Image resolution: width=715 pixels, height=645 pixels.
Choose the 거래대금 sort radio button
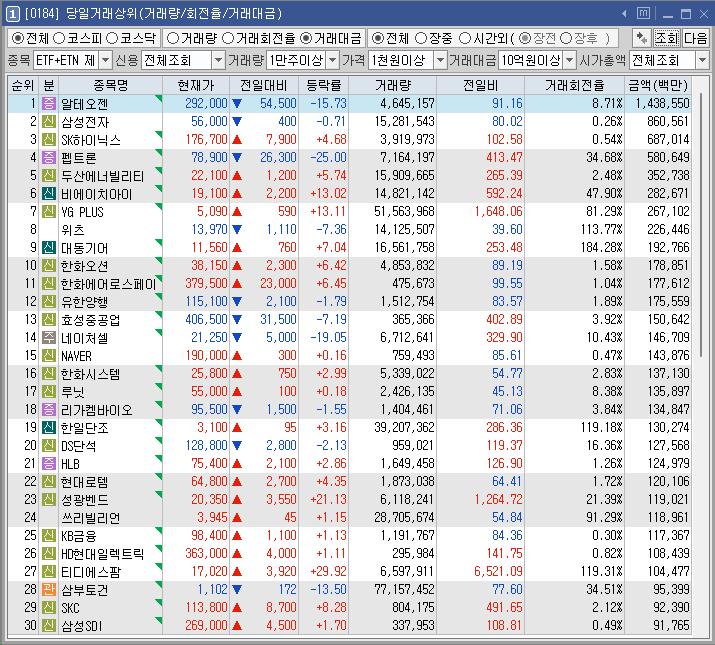coord(306,38)
